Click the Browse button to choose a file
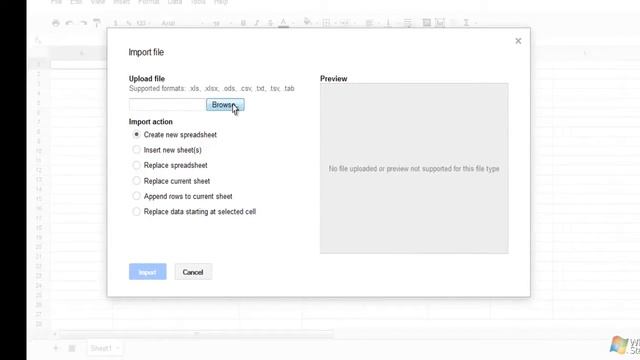The image size is (640, 360). (x=225, y=105)
